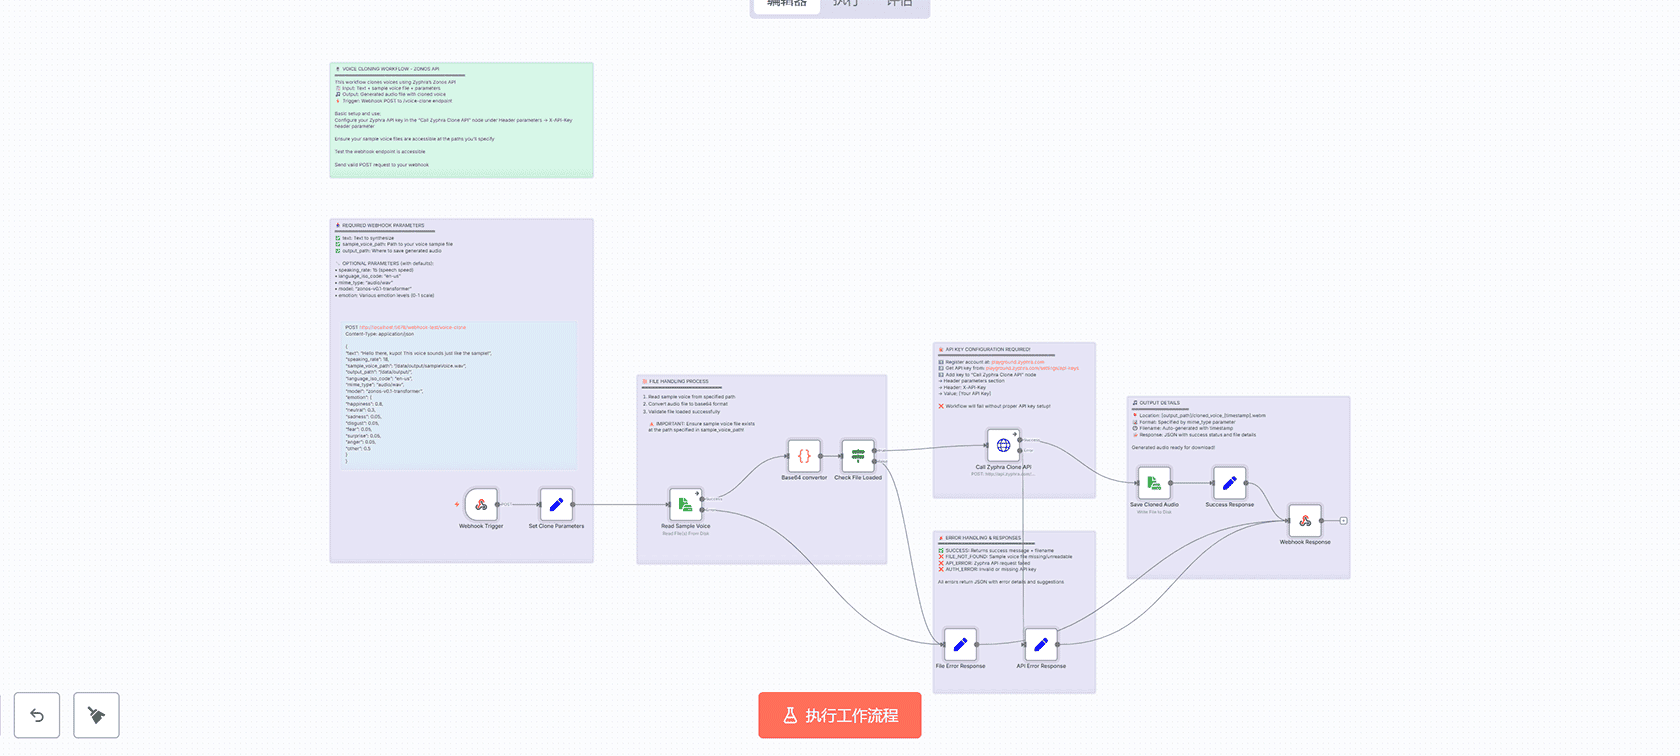Select the Base64 convertor node
1680x756 pixels.
tap(804, 456)
